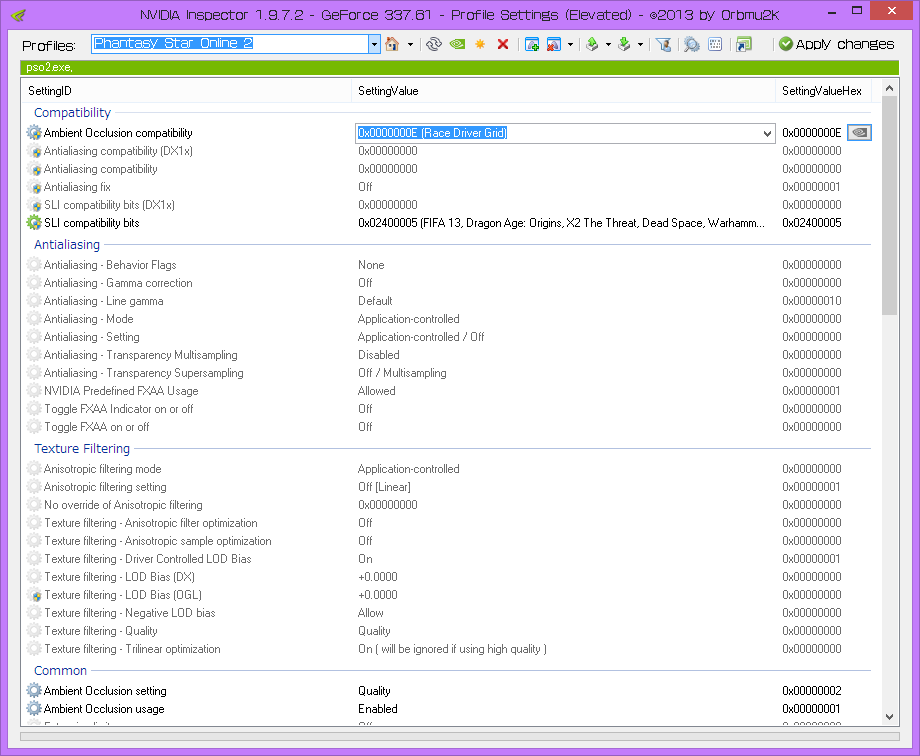The width and height of the screenshot is (920, 756).
Task: Select the No override of Anisotropic filtering row
Action: pyautogui.click(x=447, y=505)
